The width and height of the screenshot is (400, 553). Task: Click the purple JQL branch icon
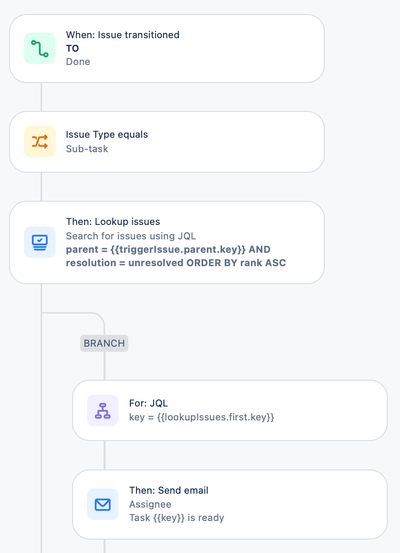(x=103, y=410)
